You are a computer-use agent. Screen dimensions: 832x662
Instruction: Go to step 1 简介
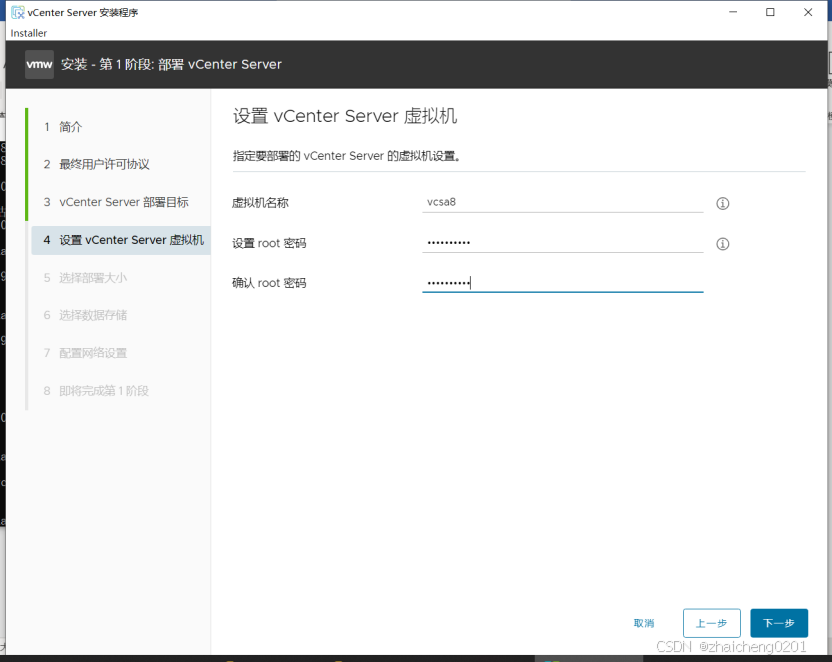63,127
